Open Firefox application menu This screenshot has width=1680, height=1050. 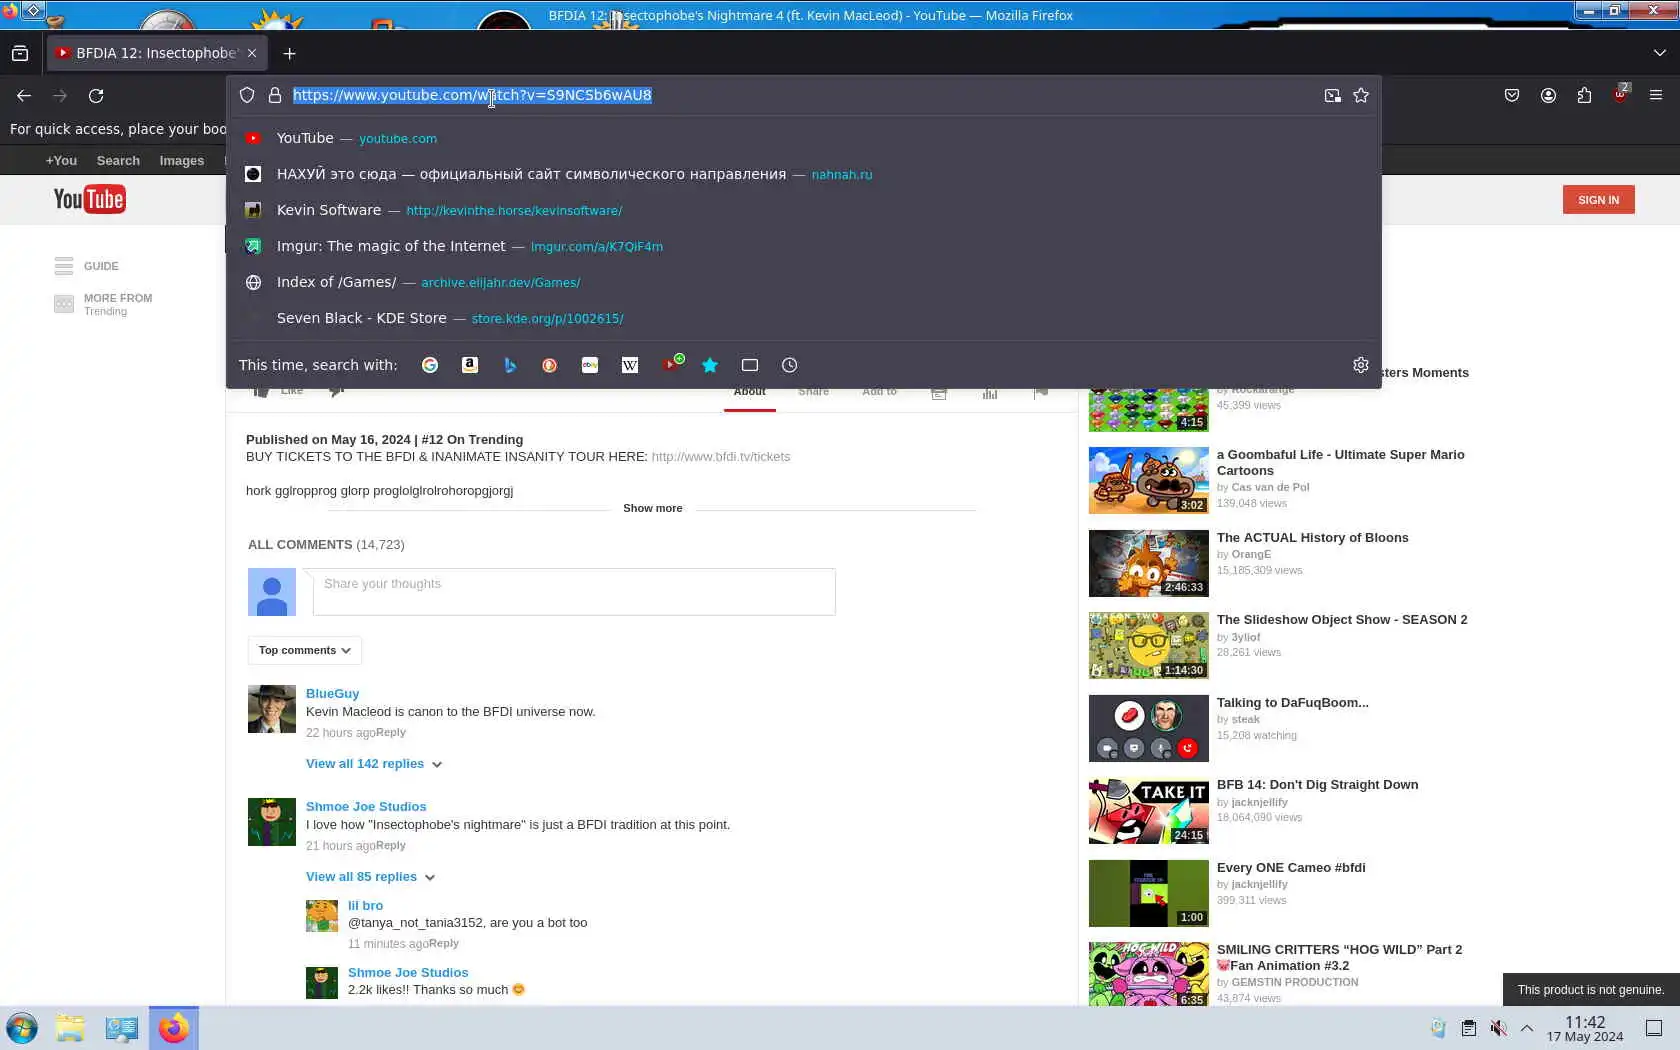(1656, 95)
